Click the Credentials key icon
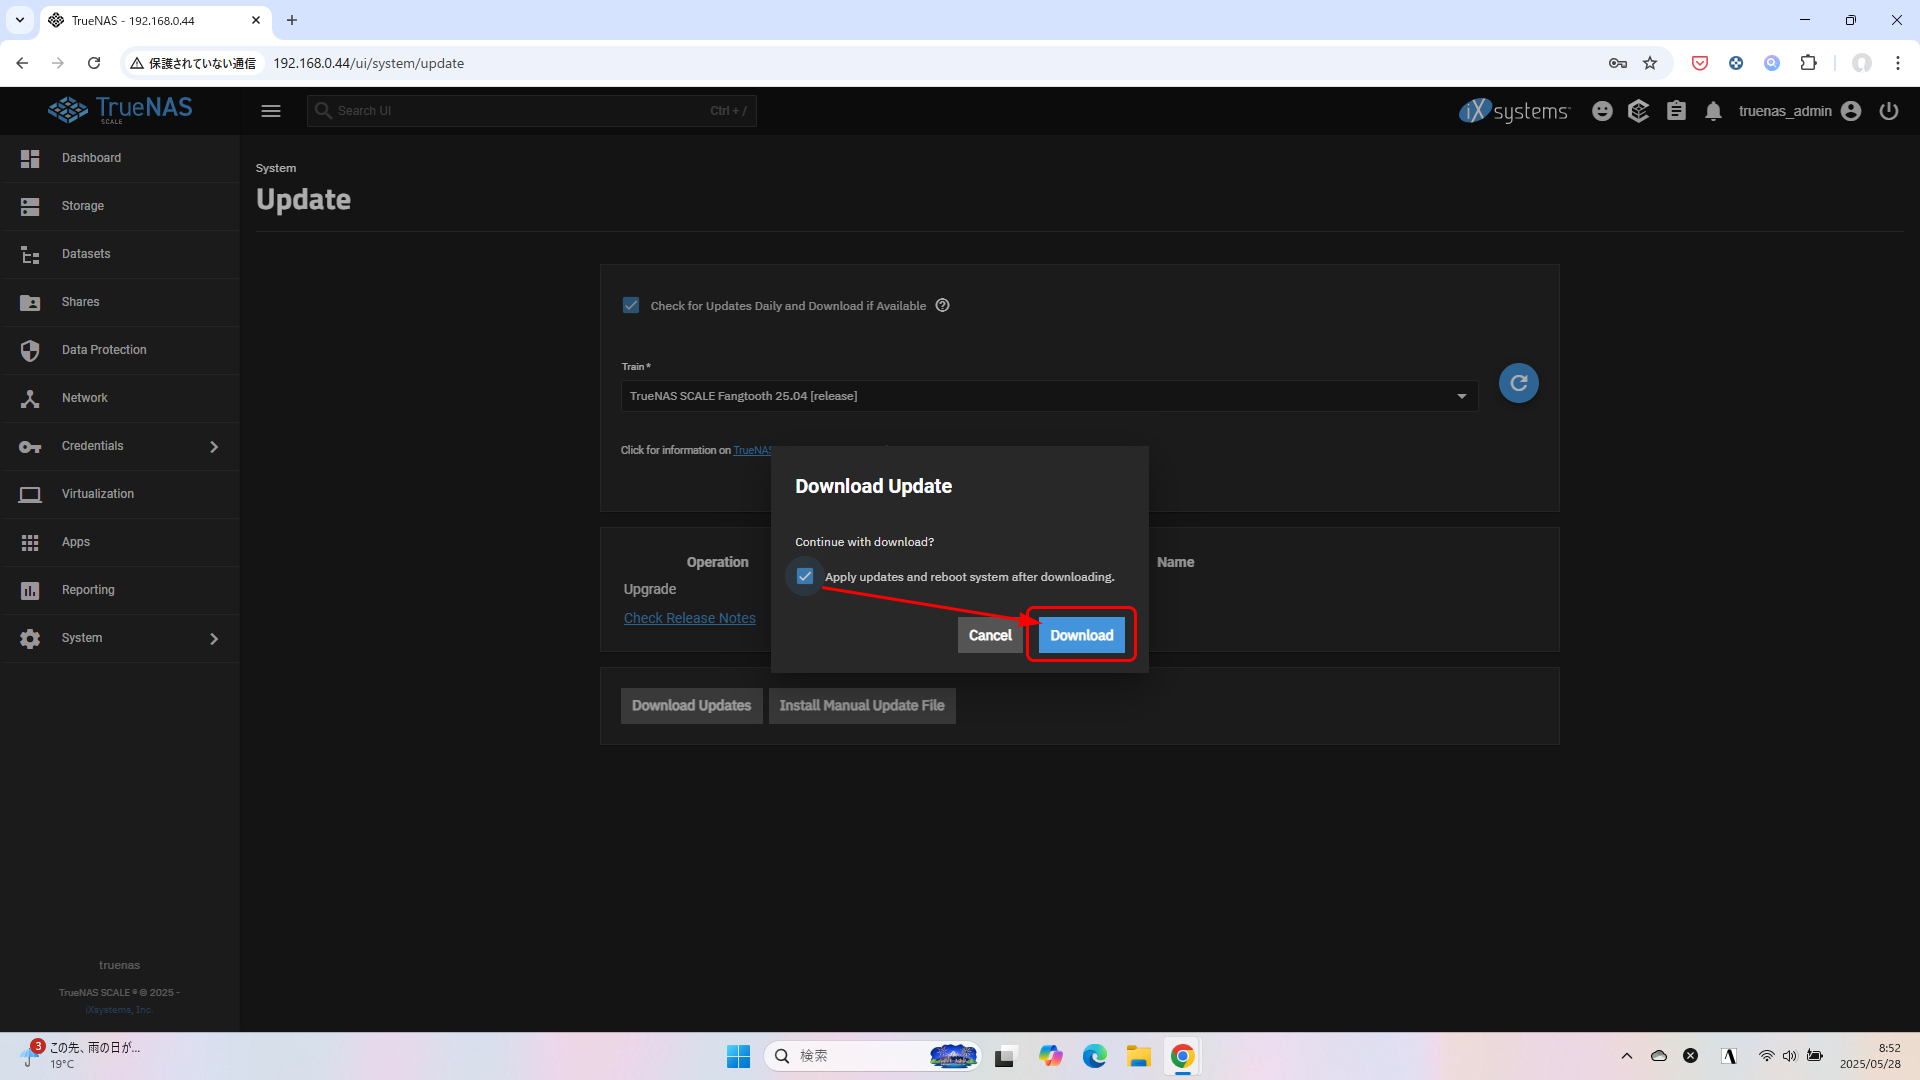The width and height of the screenshot is (1920, 1080). pyautogui.click(x=30, y=446)
